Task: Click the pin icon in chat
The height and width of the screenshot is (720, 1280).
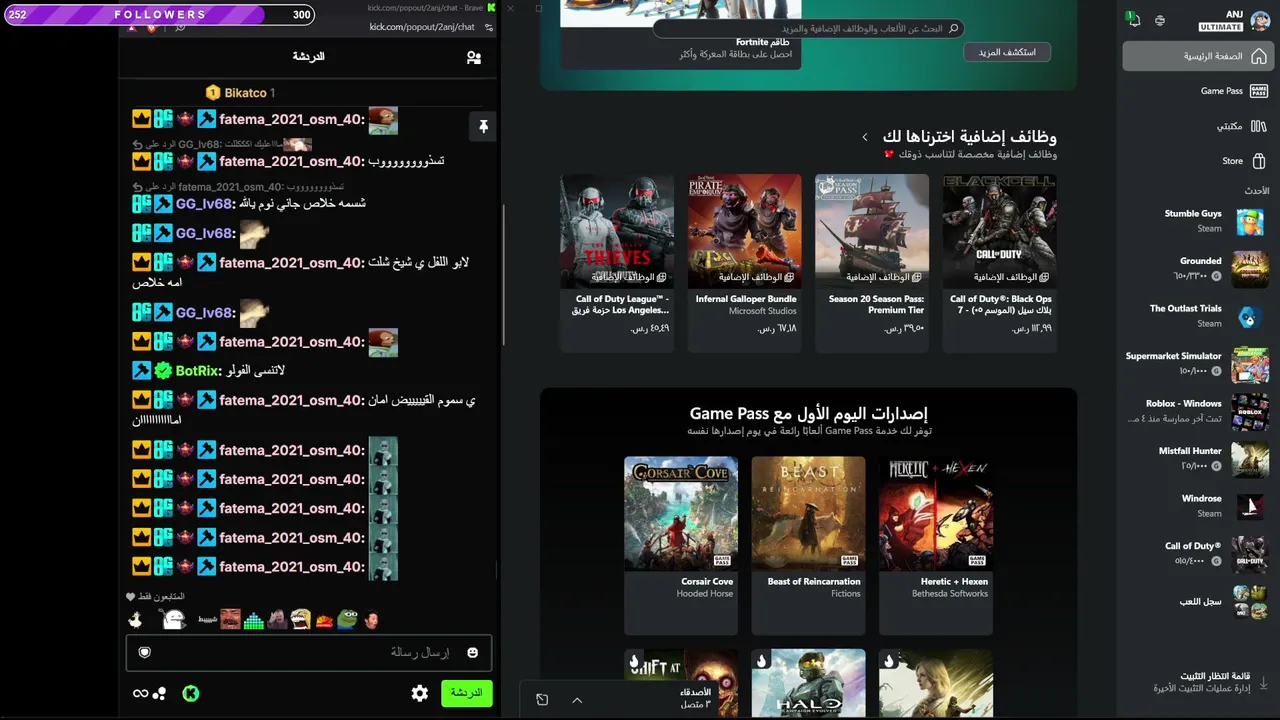Action: (483, 126)
